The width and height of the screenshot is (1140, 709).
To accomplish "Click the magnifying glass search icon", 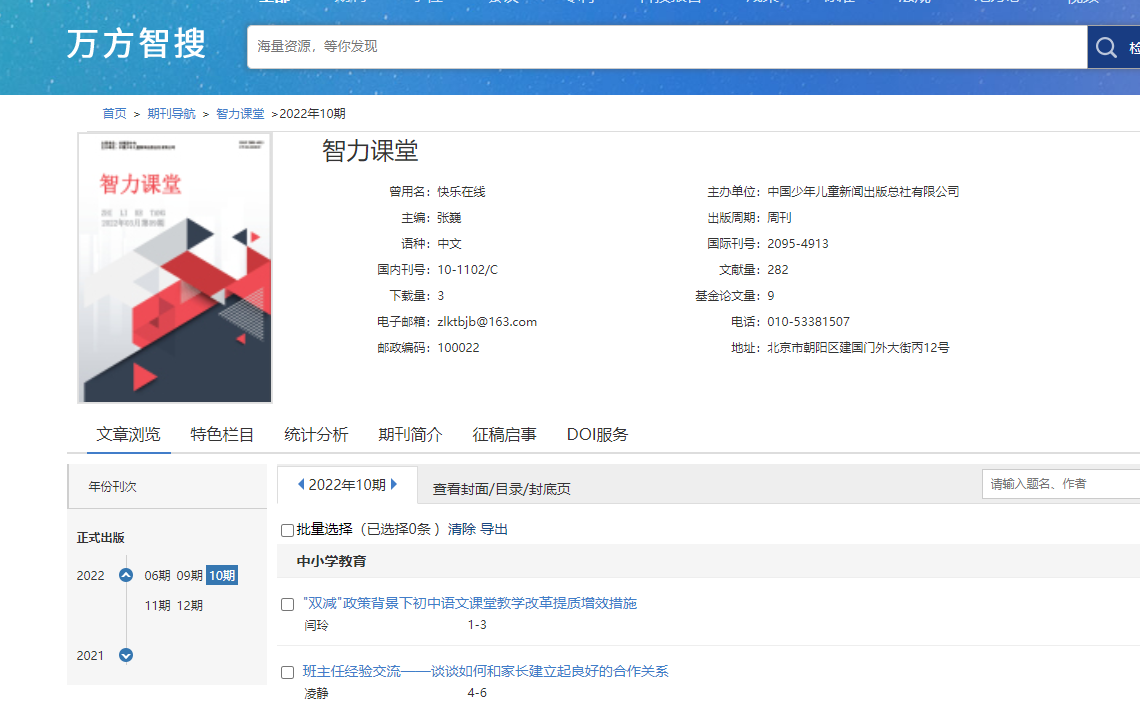I will click(x=1106, y=47).
